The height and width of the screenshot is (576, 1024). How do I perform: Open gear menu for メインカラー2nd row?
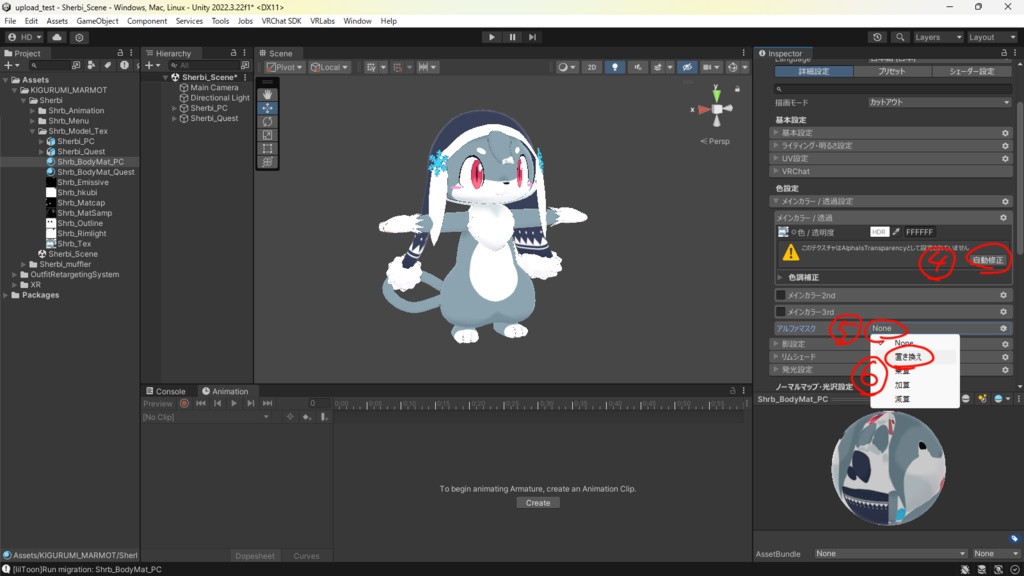1003,295
